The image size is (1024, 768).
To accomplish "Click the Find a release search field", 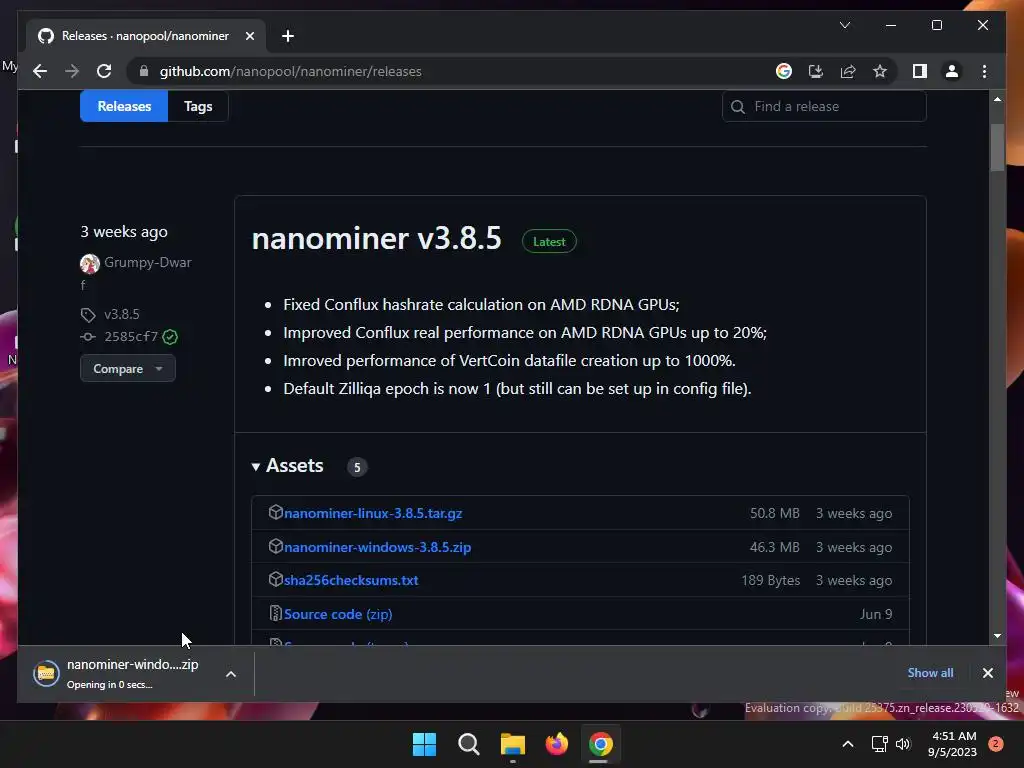I will pos(824,106).
